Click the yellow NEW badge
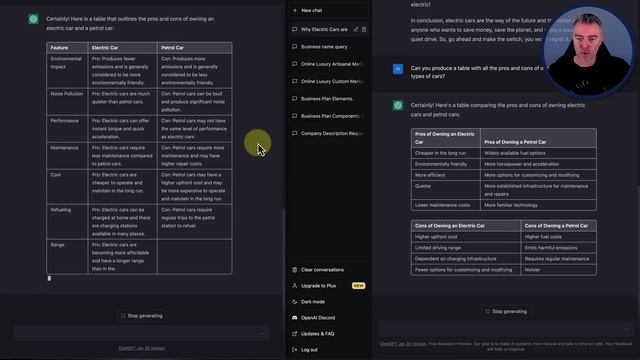 (358, 286)
